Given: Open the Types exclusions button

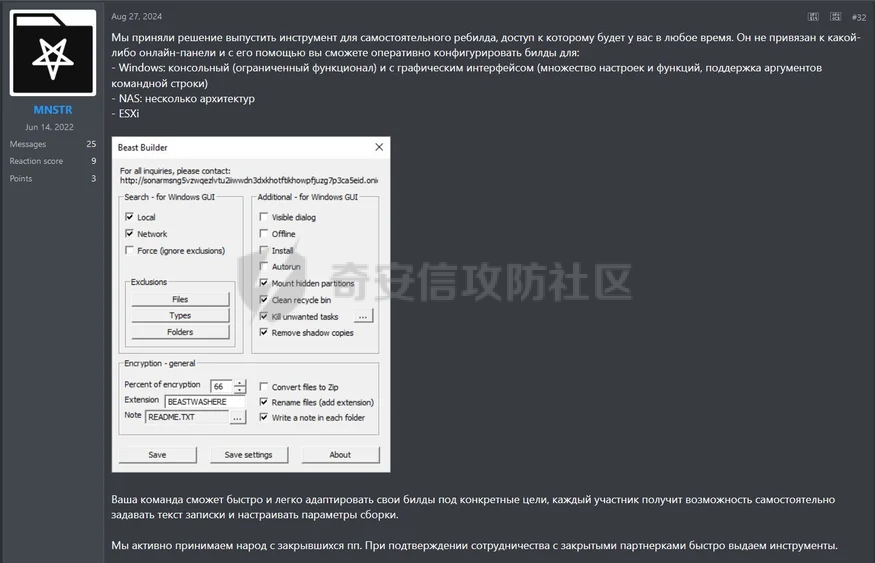Looking at the screenshot, I should point(180,316).
